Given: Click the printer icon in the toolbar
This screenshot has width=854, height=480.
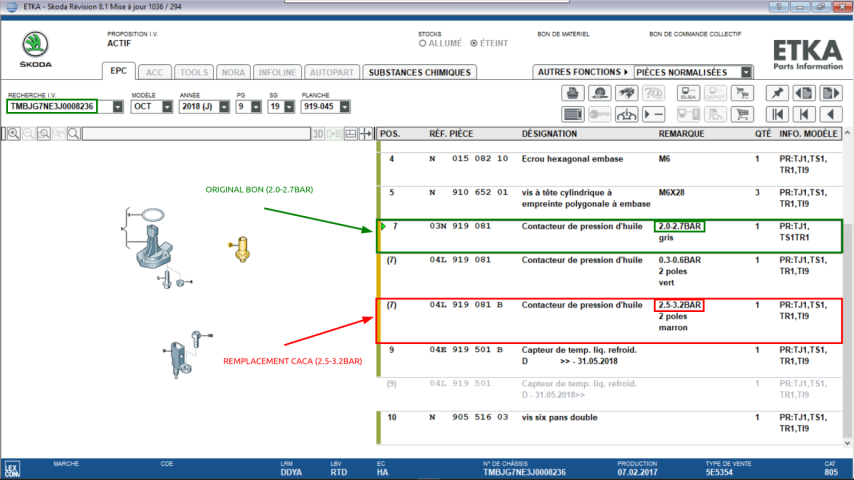Looking at the screenshot, I should coord(572,93).
